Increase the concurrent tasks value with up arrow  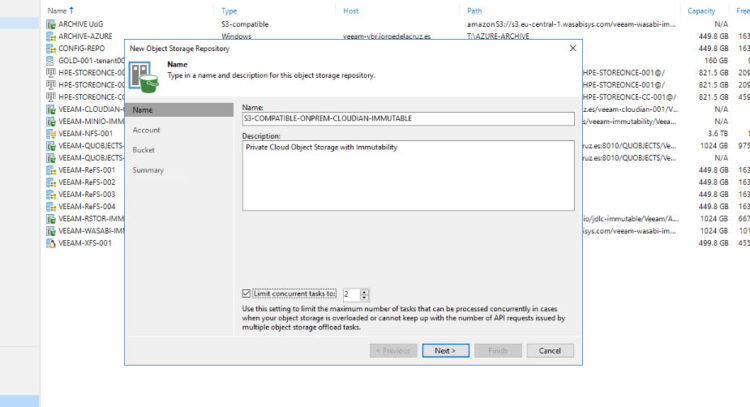(365, 291)
